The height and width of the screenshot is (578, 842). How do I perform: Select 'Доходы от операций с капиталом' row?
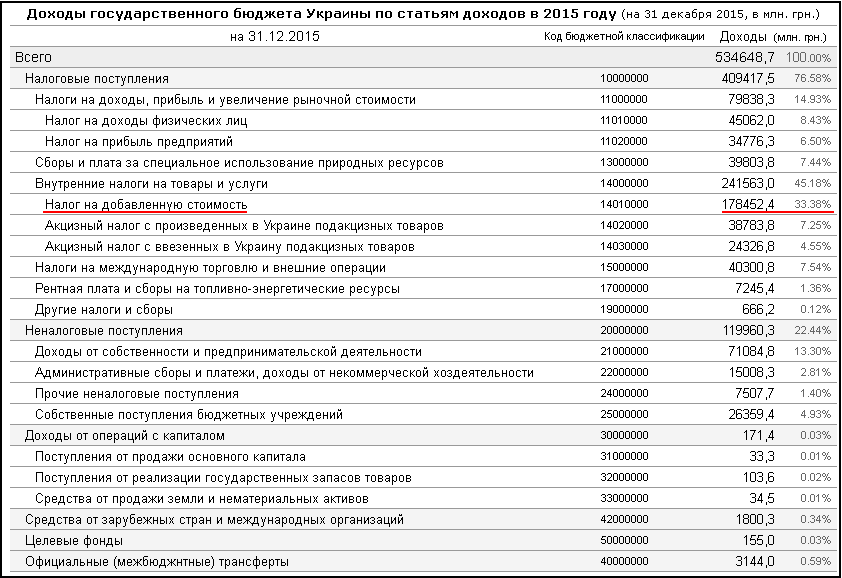pos(124,436)
